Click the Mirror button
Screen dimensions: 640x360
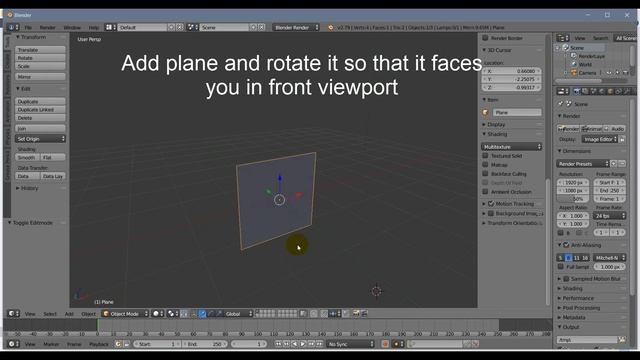click(40, 76)
